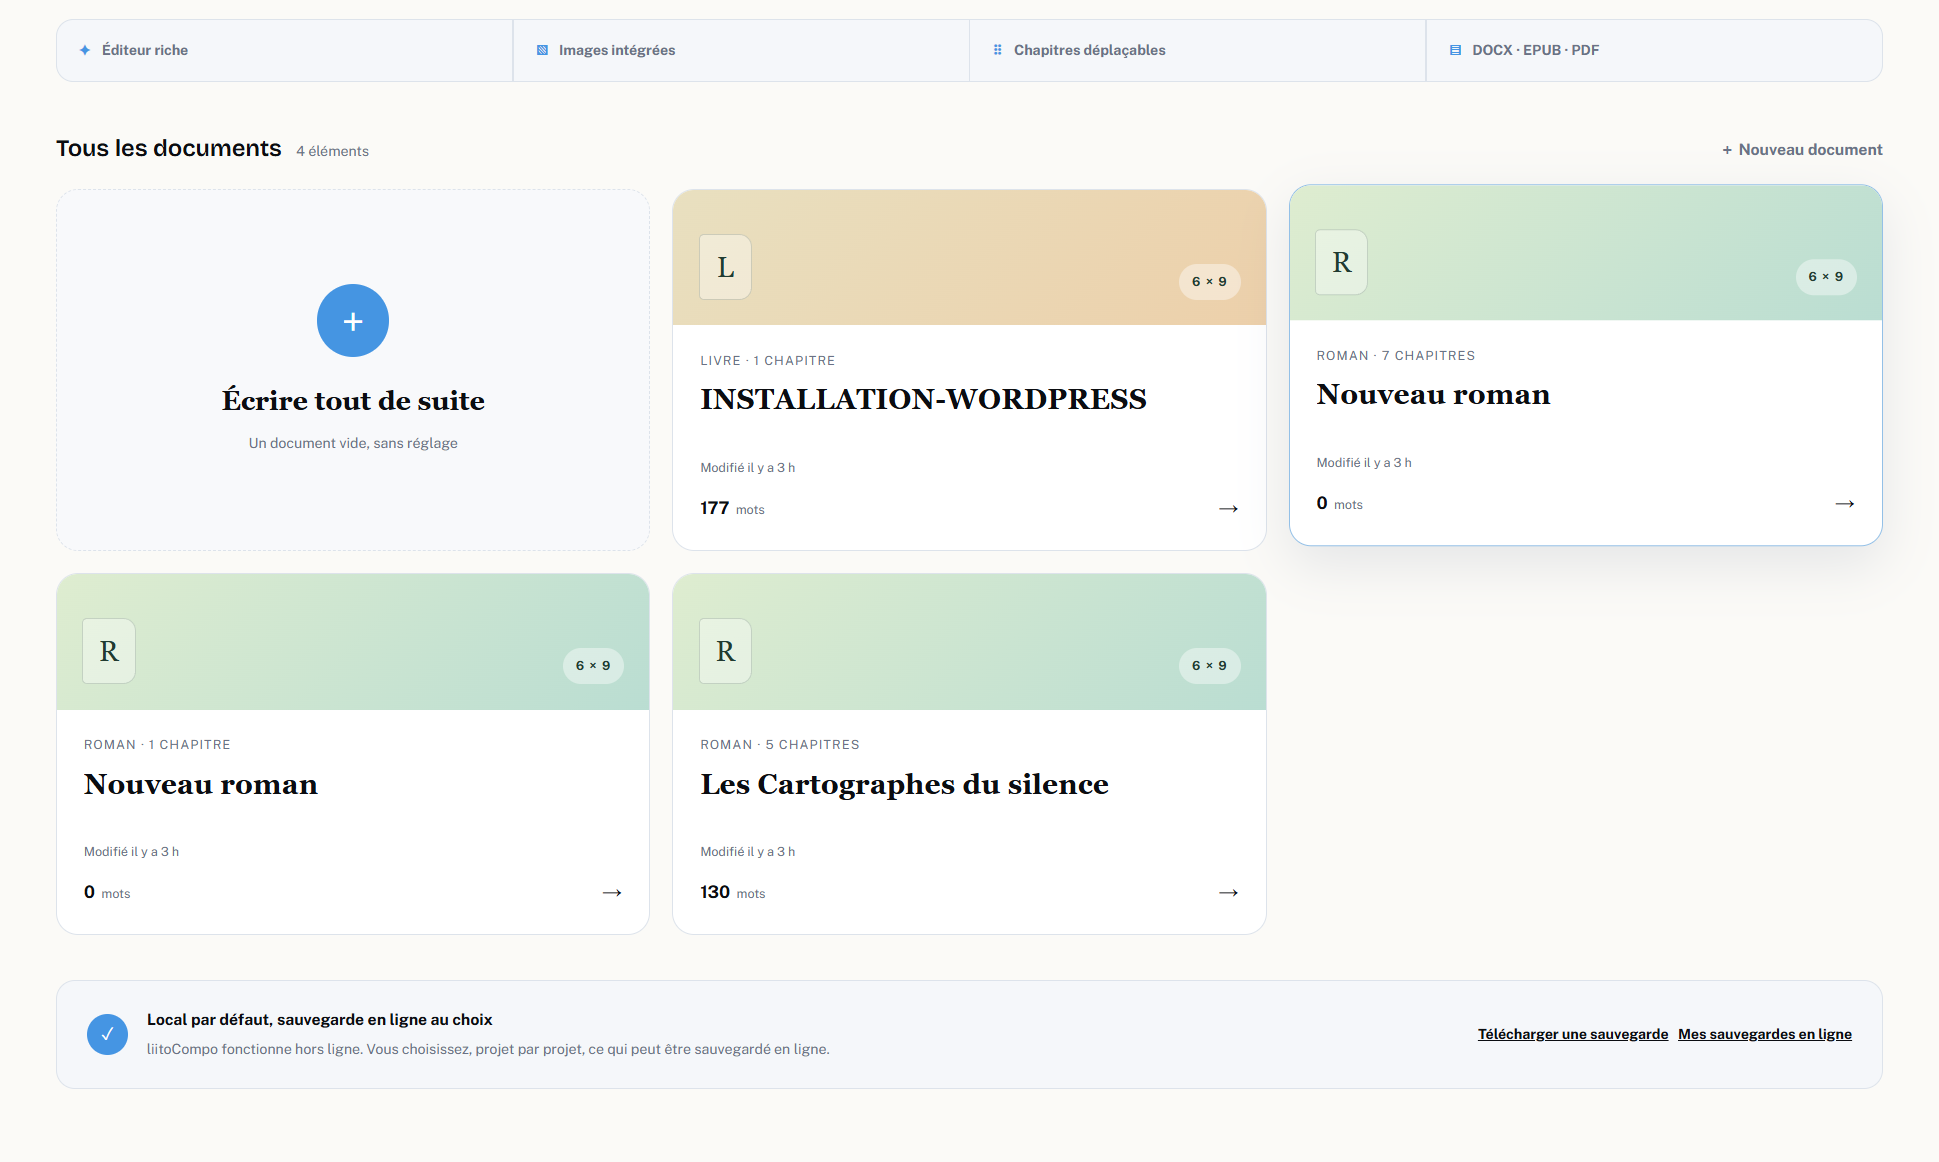This screenshot has height=1162, width=1939.
Task: Click the document icon beside DOCX · EPUB · PDF
Action: click(x=1455, y=50)
